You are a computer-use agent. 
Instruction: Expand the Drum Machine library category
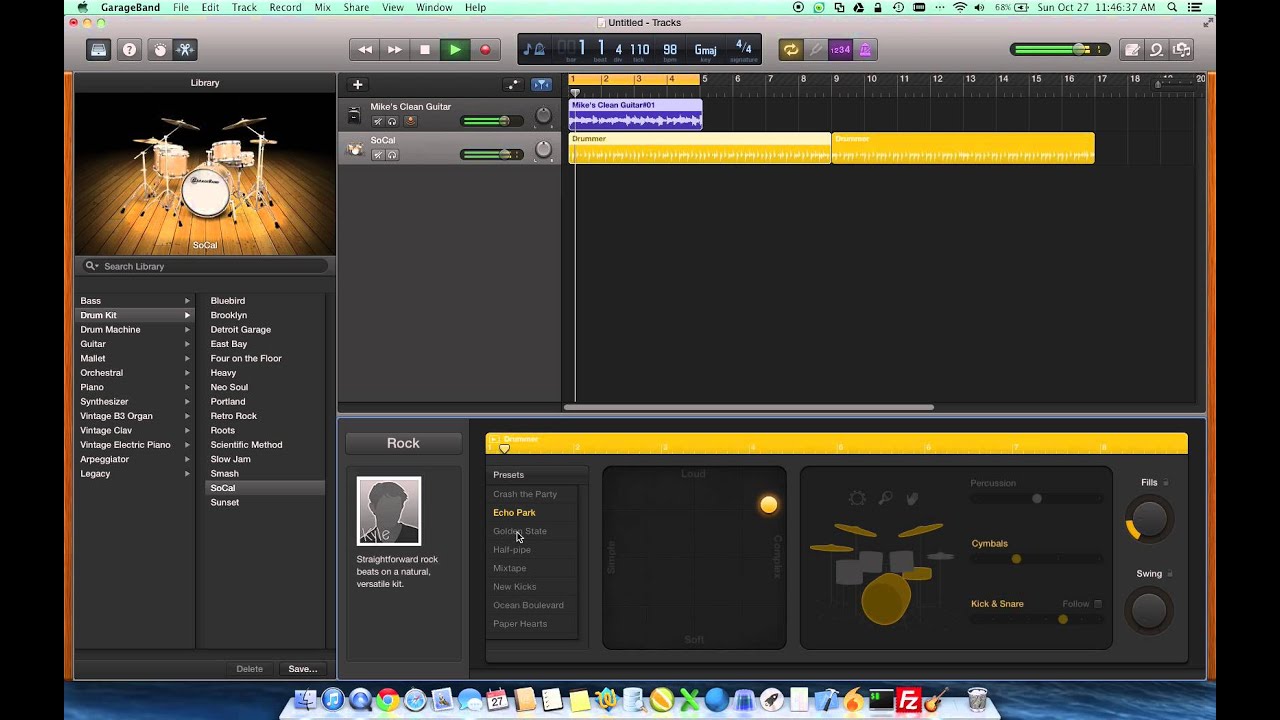187,330
